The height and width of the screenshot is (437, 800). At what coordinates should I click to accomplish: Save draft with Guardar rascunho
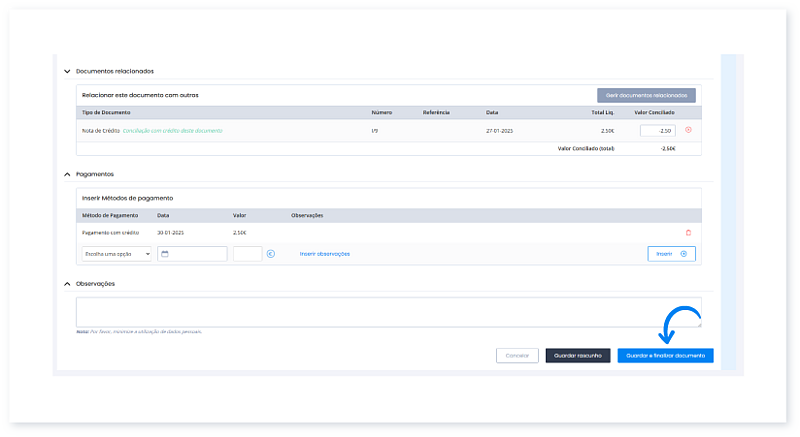[577, 355]
